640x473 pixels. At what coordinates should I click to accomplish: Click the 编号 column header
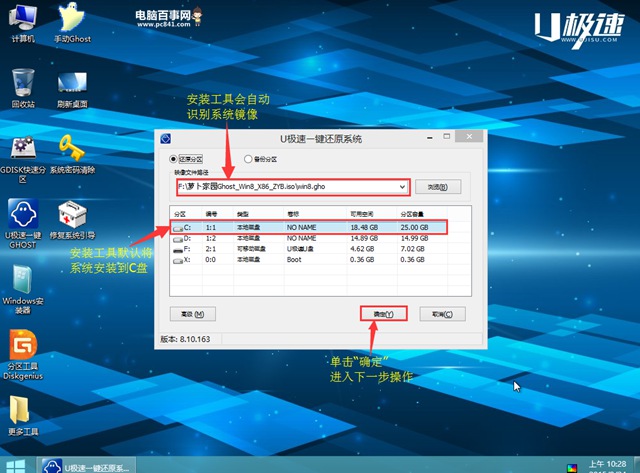(x=211, y=214)
